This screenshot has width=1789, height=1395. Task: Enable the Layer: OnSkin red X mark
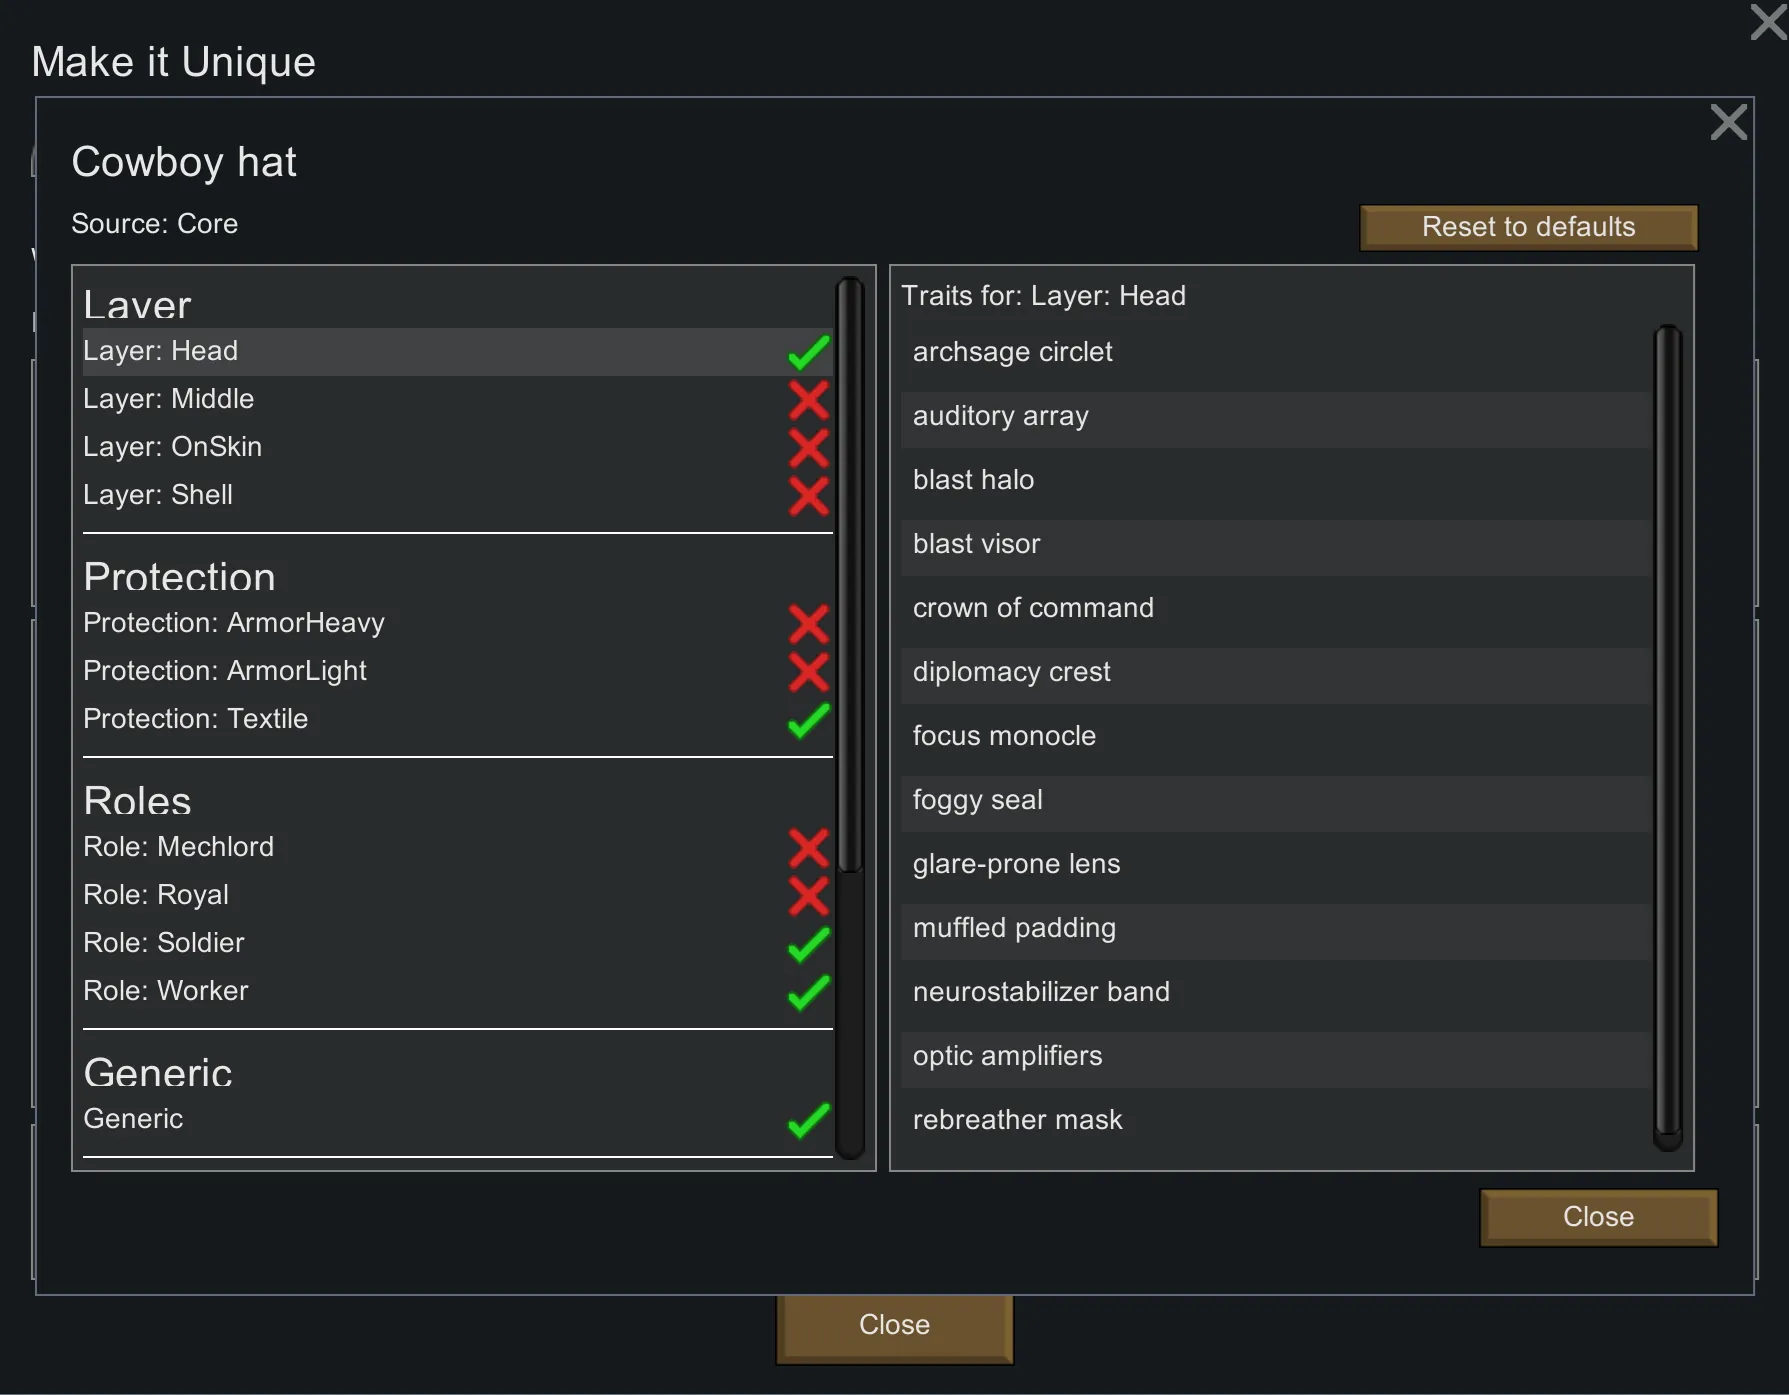[808, 448]
